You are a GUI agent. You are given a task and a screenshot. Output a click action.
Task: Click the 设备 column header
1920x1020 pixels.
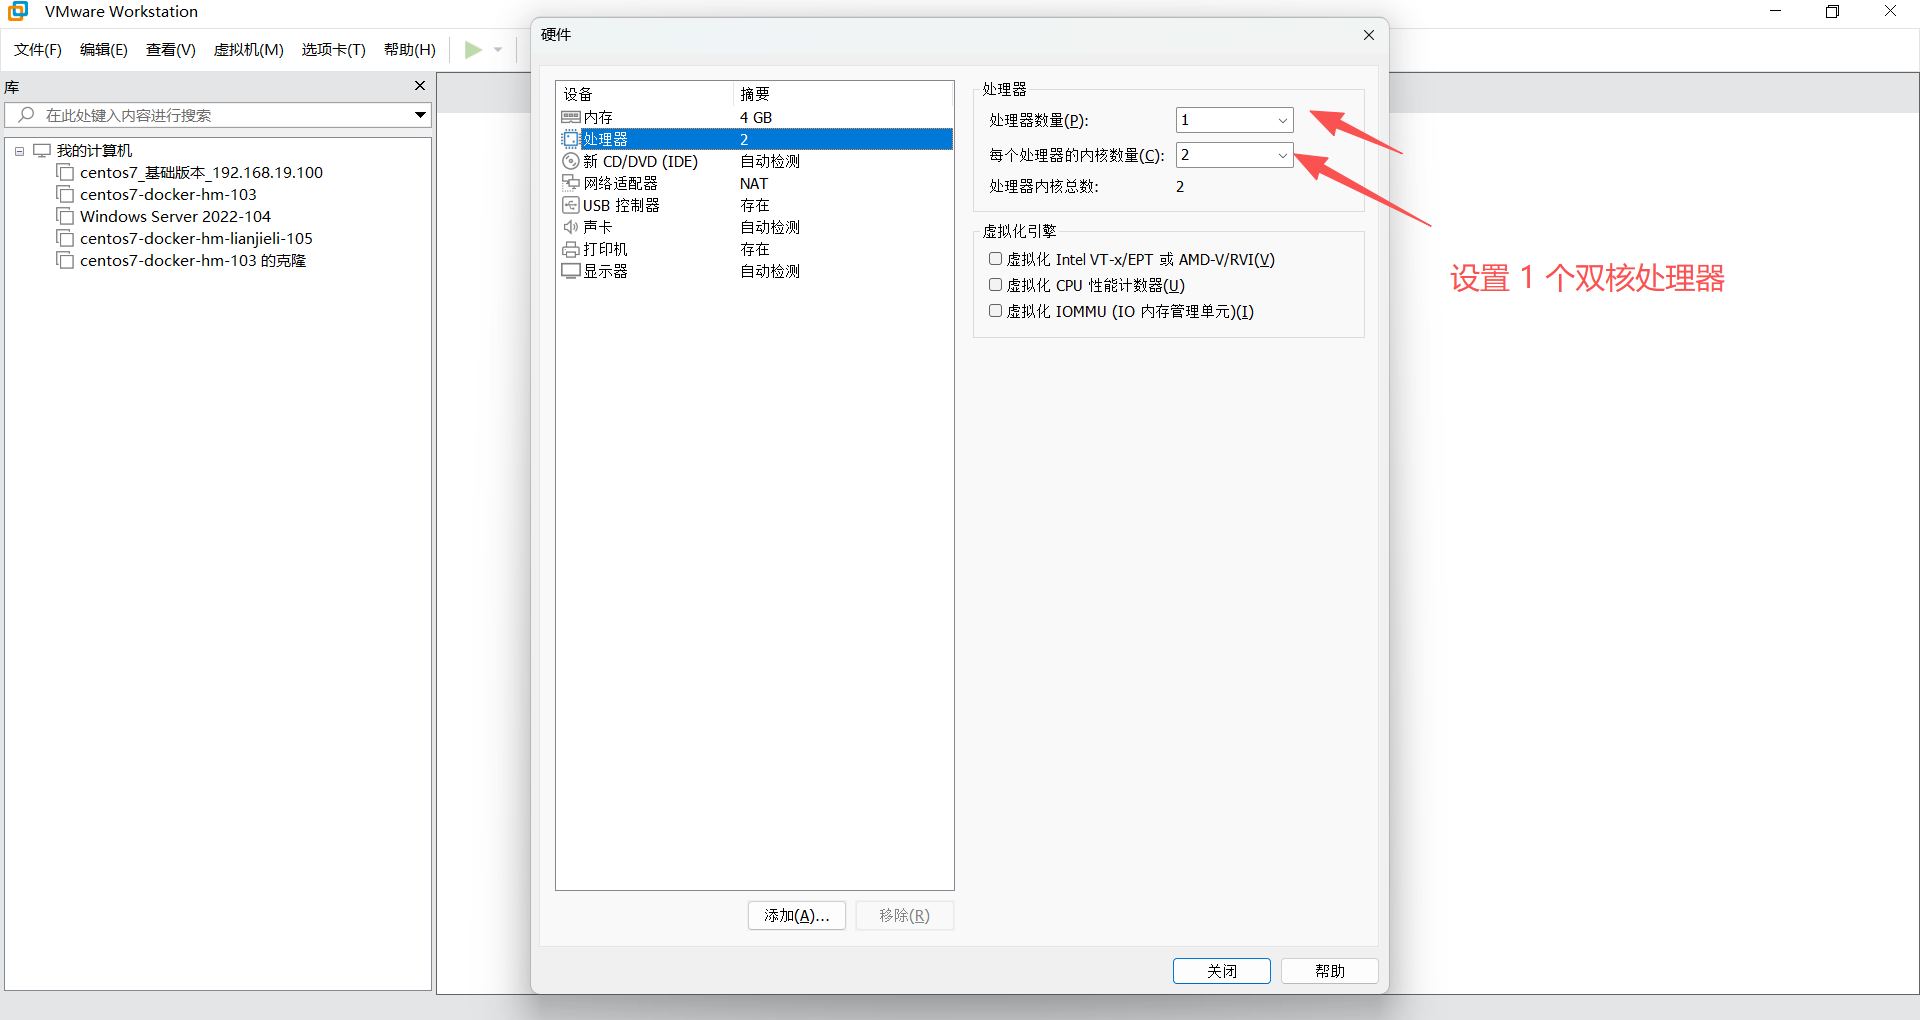[x=645, y=94]
